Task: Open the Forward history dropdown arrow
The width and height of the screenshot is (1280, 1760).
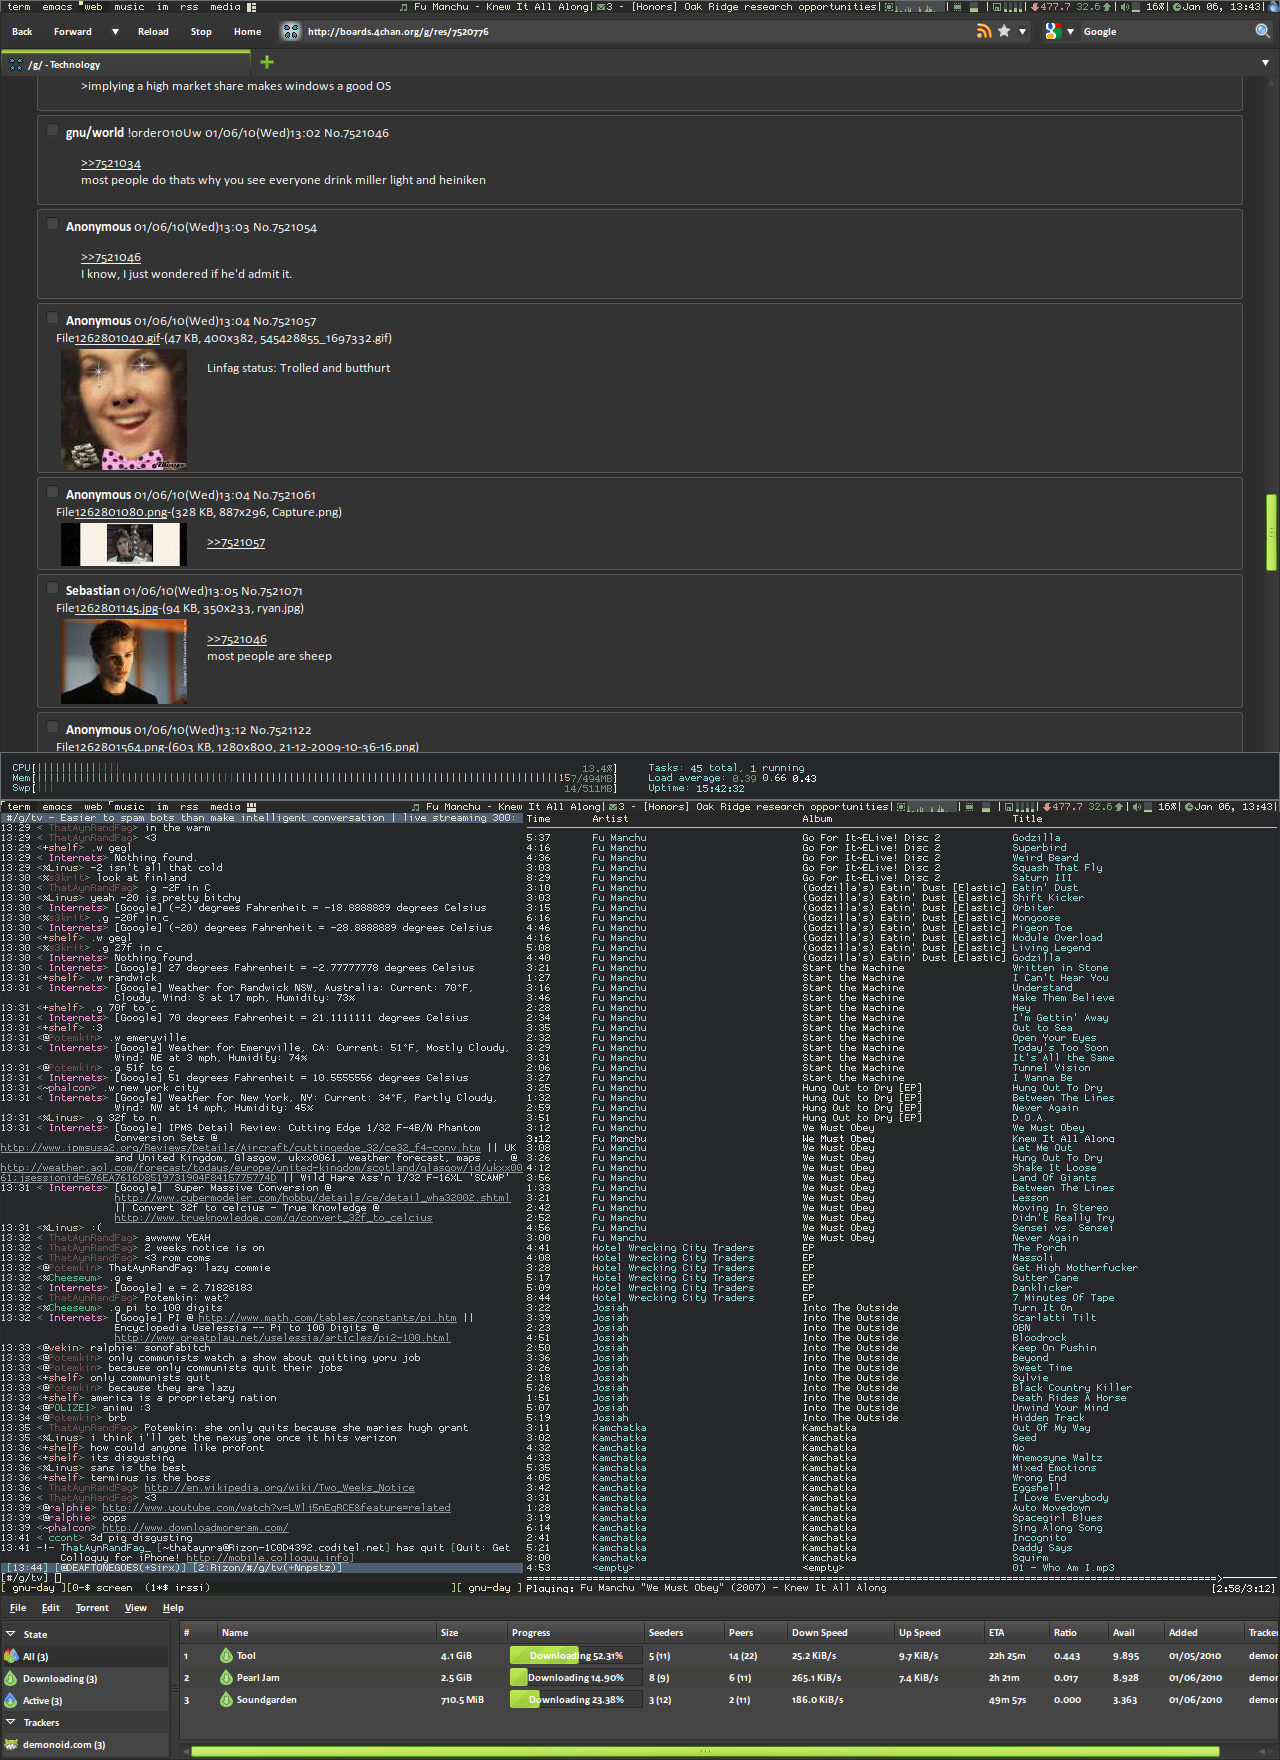Action: coord(115,32)
